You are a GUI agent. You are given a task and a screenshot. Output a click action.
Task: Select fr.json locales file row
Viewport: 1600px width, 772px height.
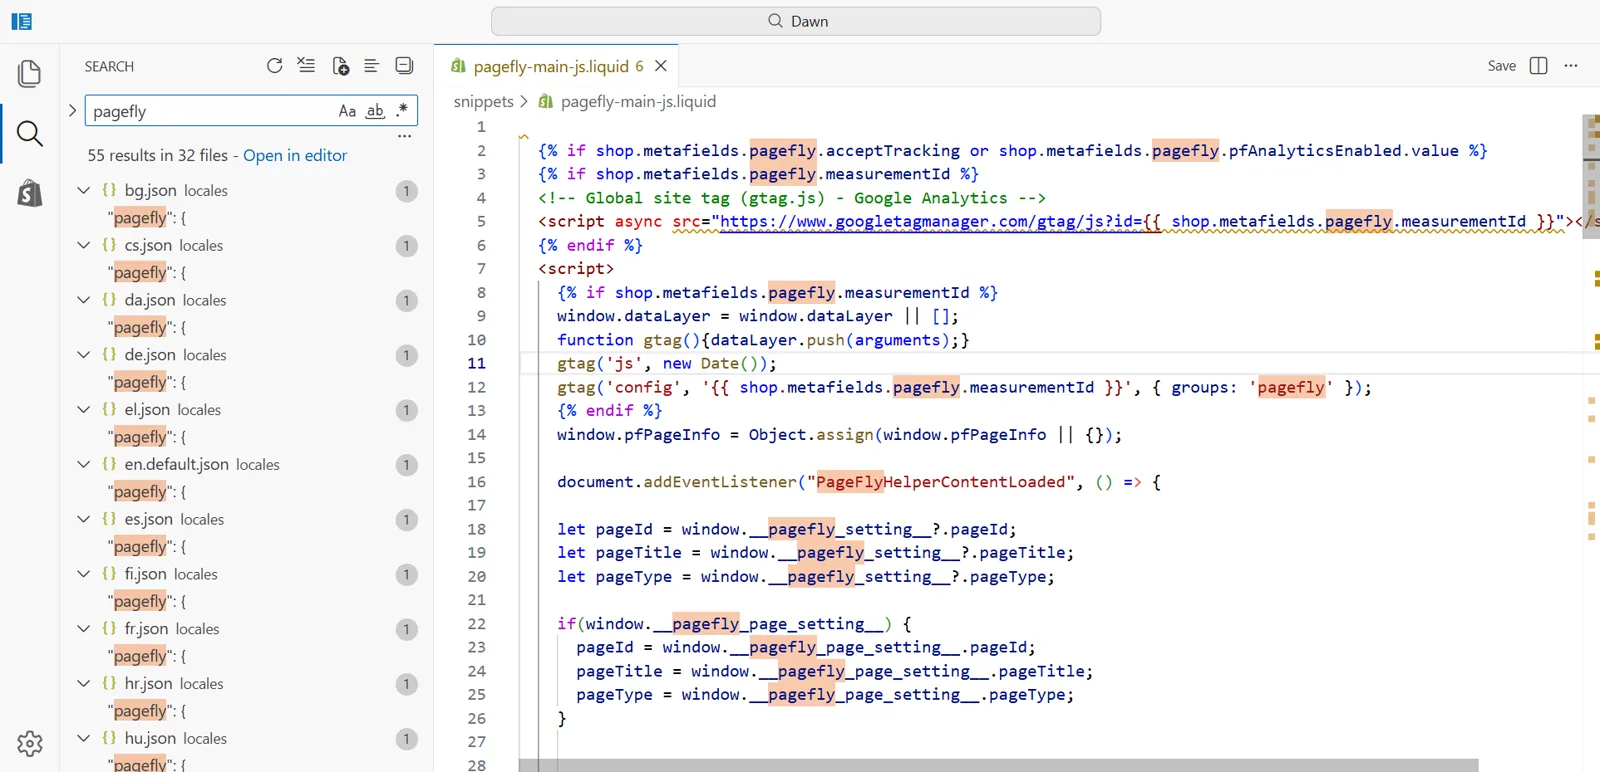tap(247, 629)
